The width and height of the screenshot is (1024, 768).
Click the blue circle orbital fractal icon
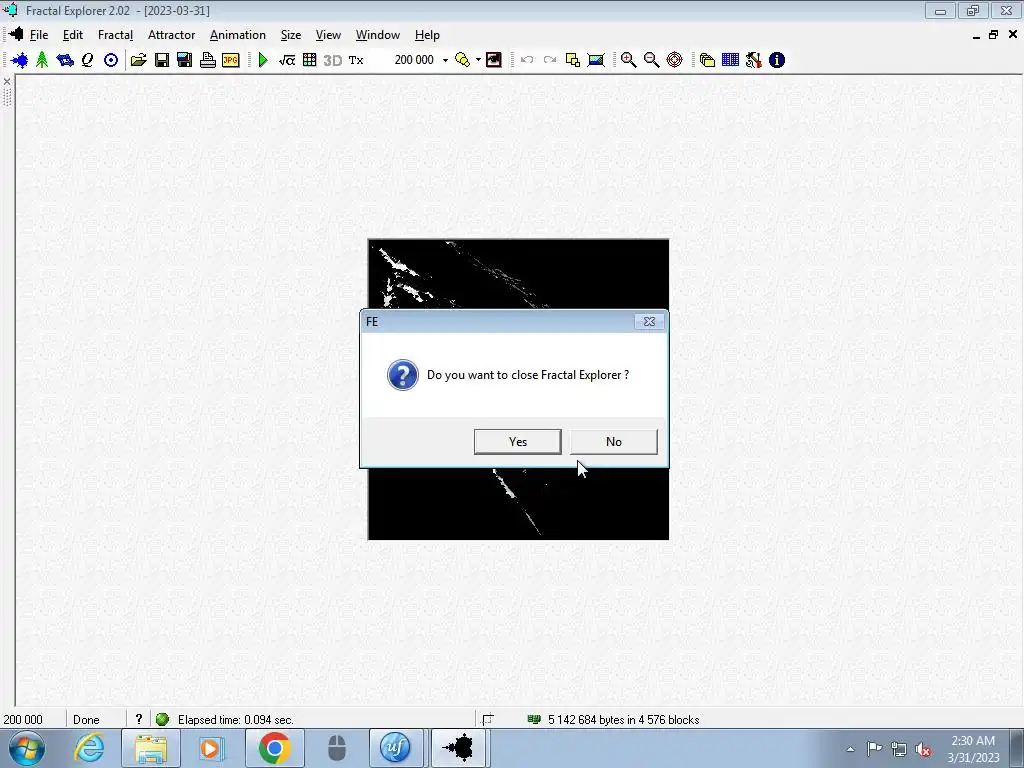coord(111,60)
